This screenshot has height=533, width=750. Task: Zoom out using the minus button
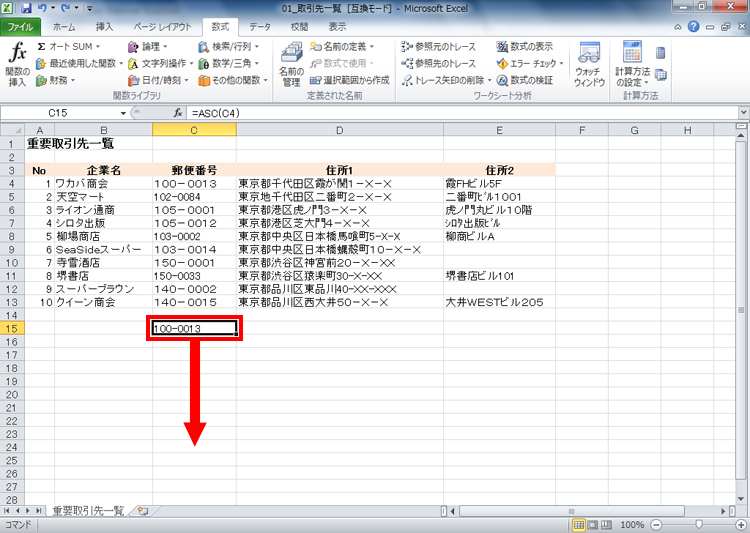tap(657, 525)
